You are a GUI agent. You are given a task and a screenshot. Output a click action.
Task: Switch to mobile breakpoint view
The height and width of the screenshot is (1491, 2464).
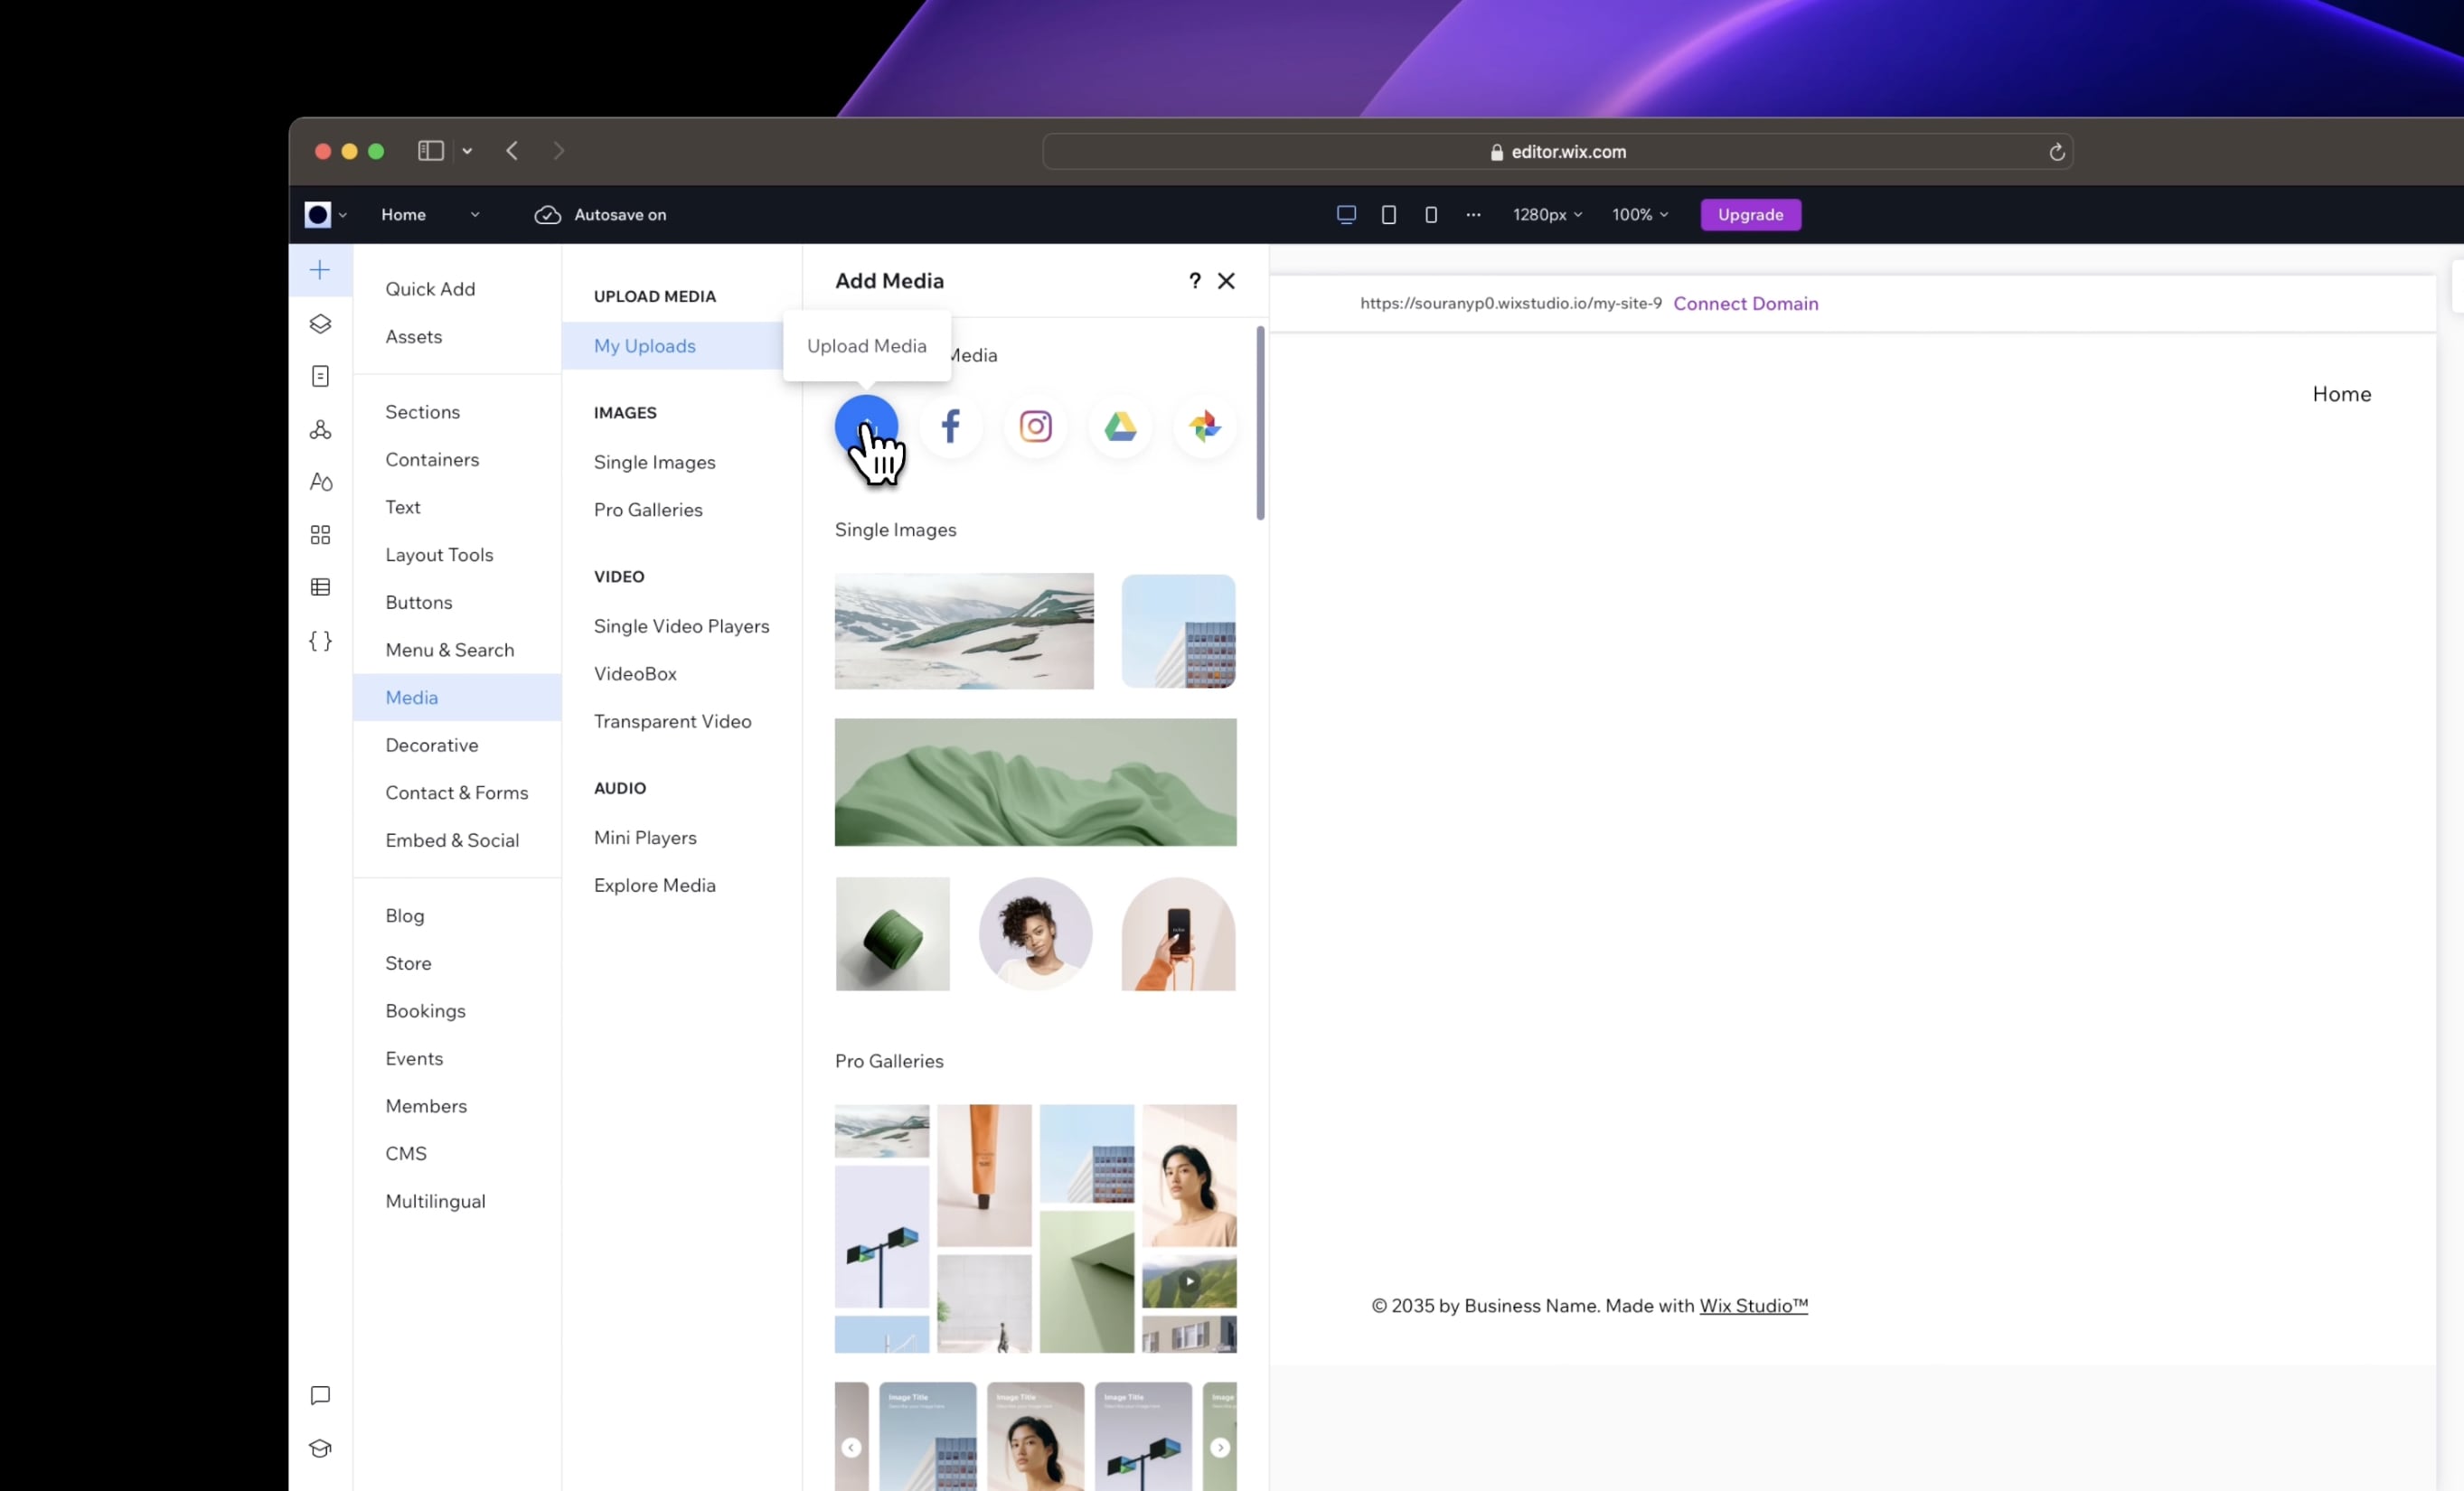tap(1431, 214)
